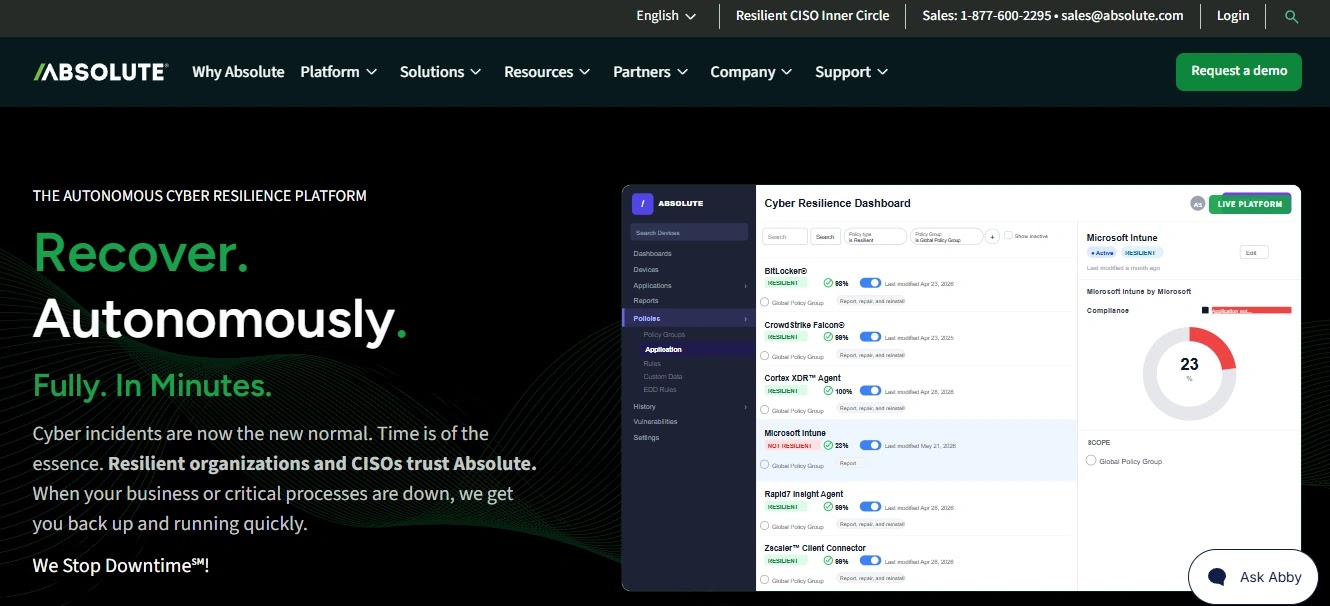Click BitLocker's Report, repair, and reinstall button
1330x606 pixels.
872,301
